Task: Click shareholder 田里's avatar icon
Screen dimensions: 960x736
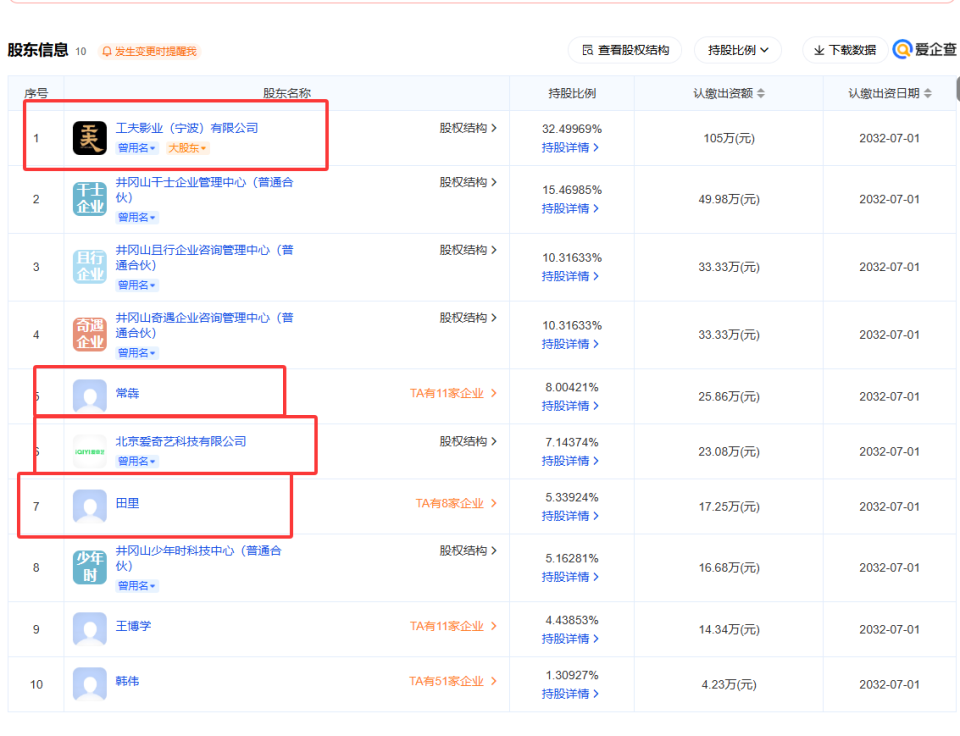Action: [88, 506]
